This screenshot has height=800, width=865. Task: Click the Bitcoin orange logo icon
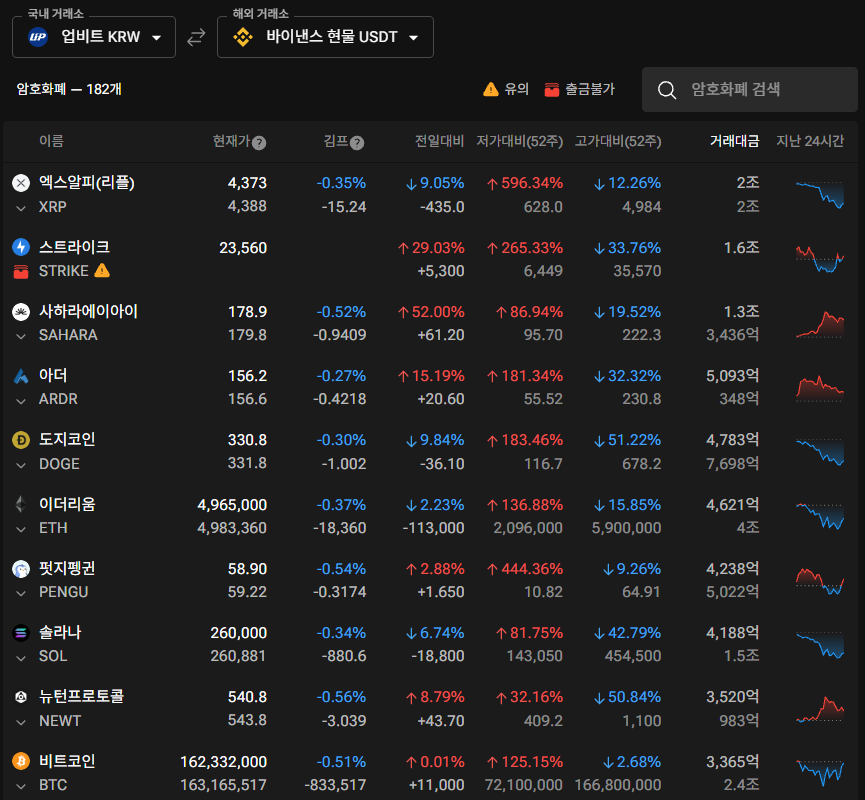pos(21,761)
